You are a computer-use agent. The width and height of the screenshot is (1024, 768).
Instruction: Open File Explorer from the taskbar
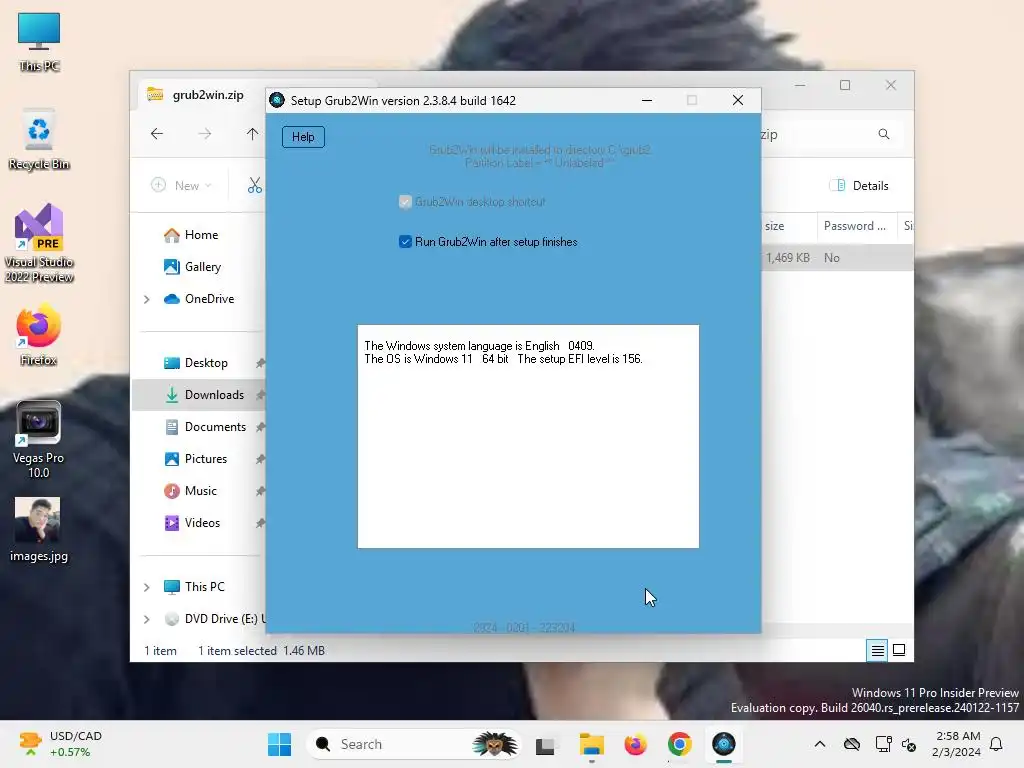point(592,744)
